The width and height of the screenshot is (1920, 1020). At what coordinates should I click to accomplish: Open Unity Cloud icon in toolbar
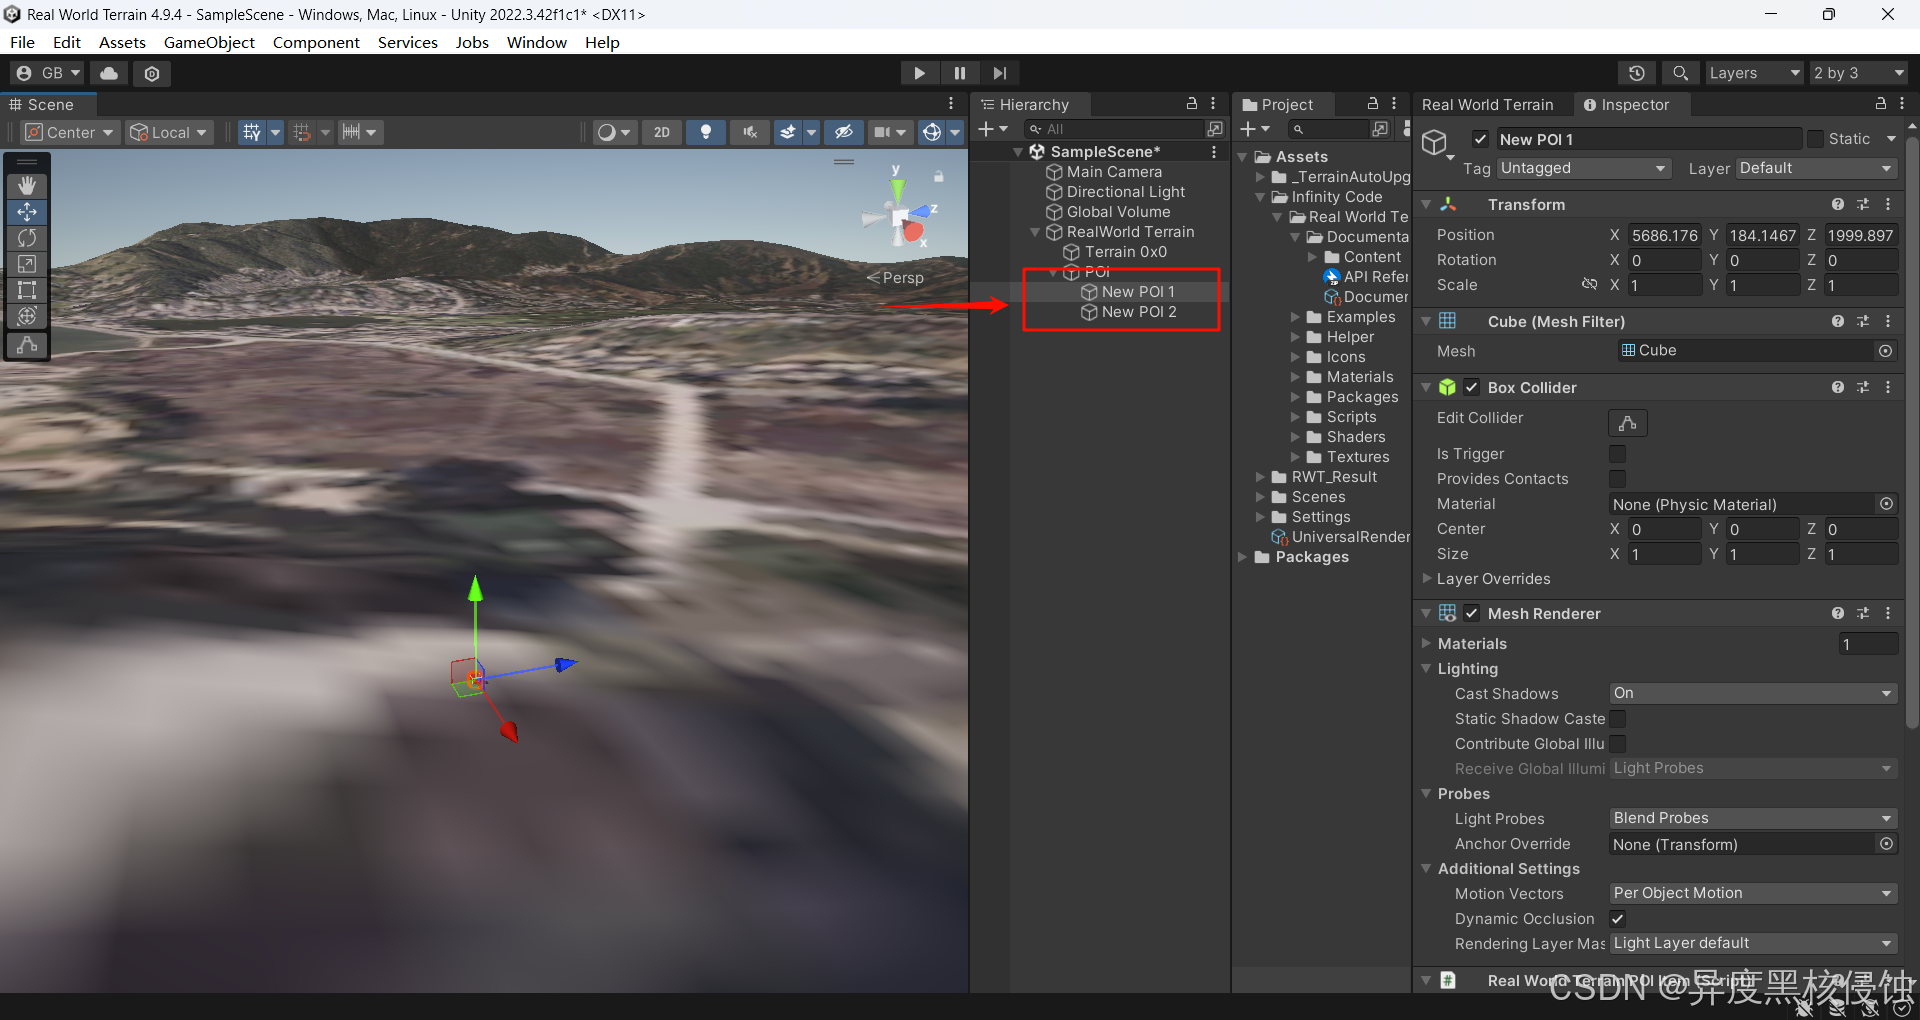click(x=109, y=73)
